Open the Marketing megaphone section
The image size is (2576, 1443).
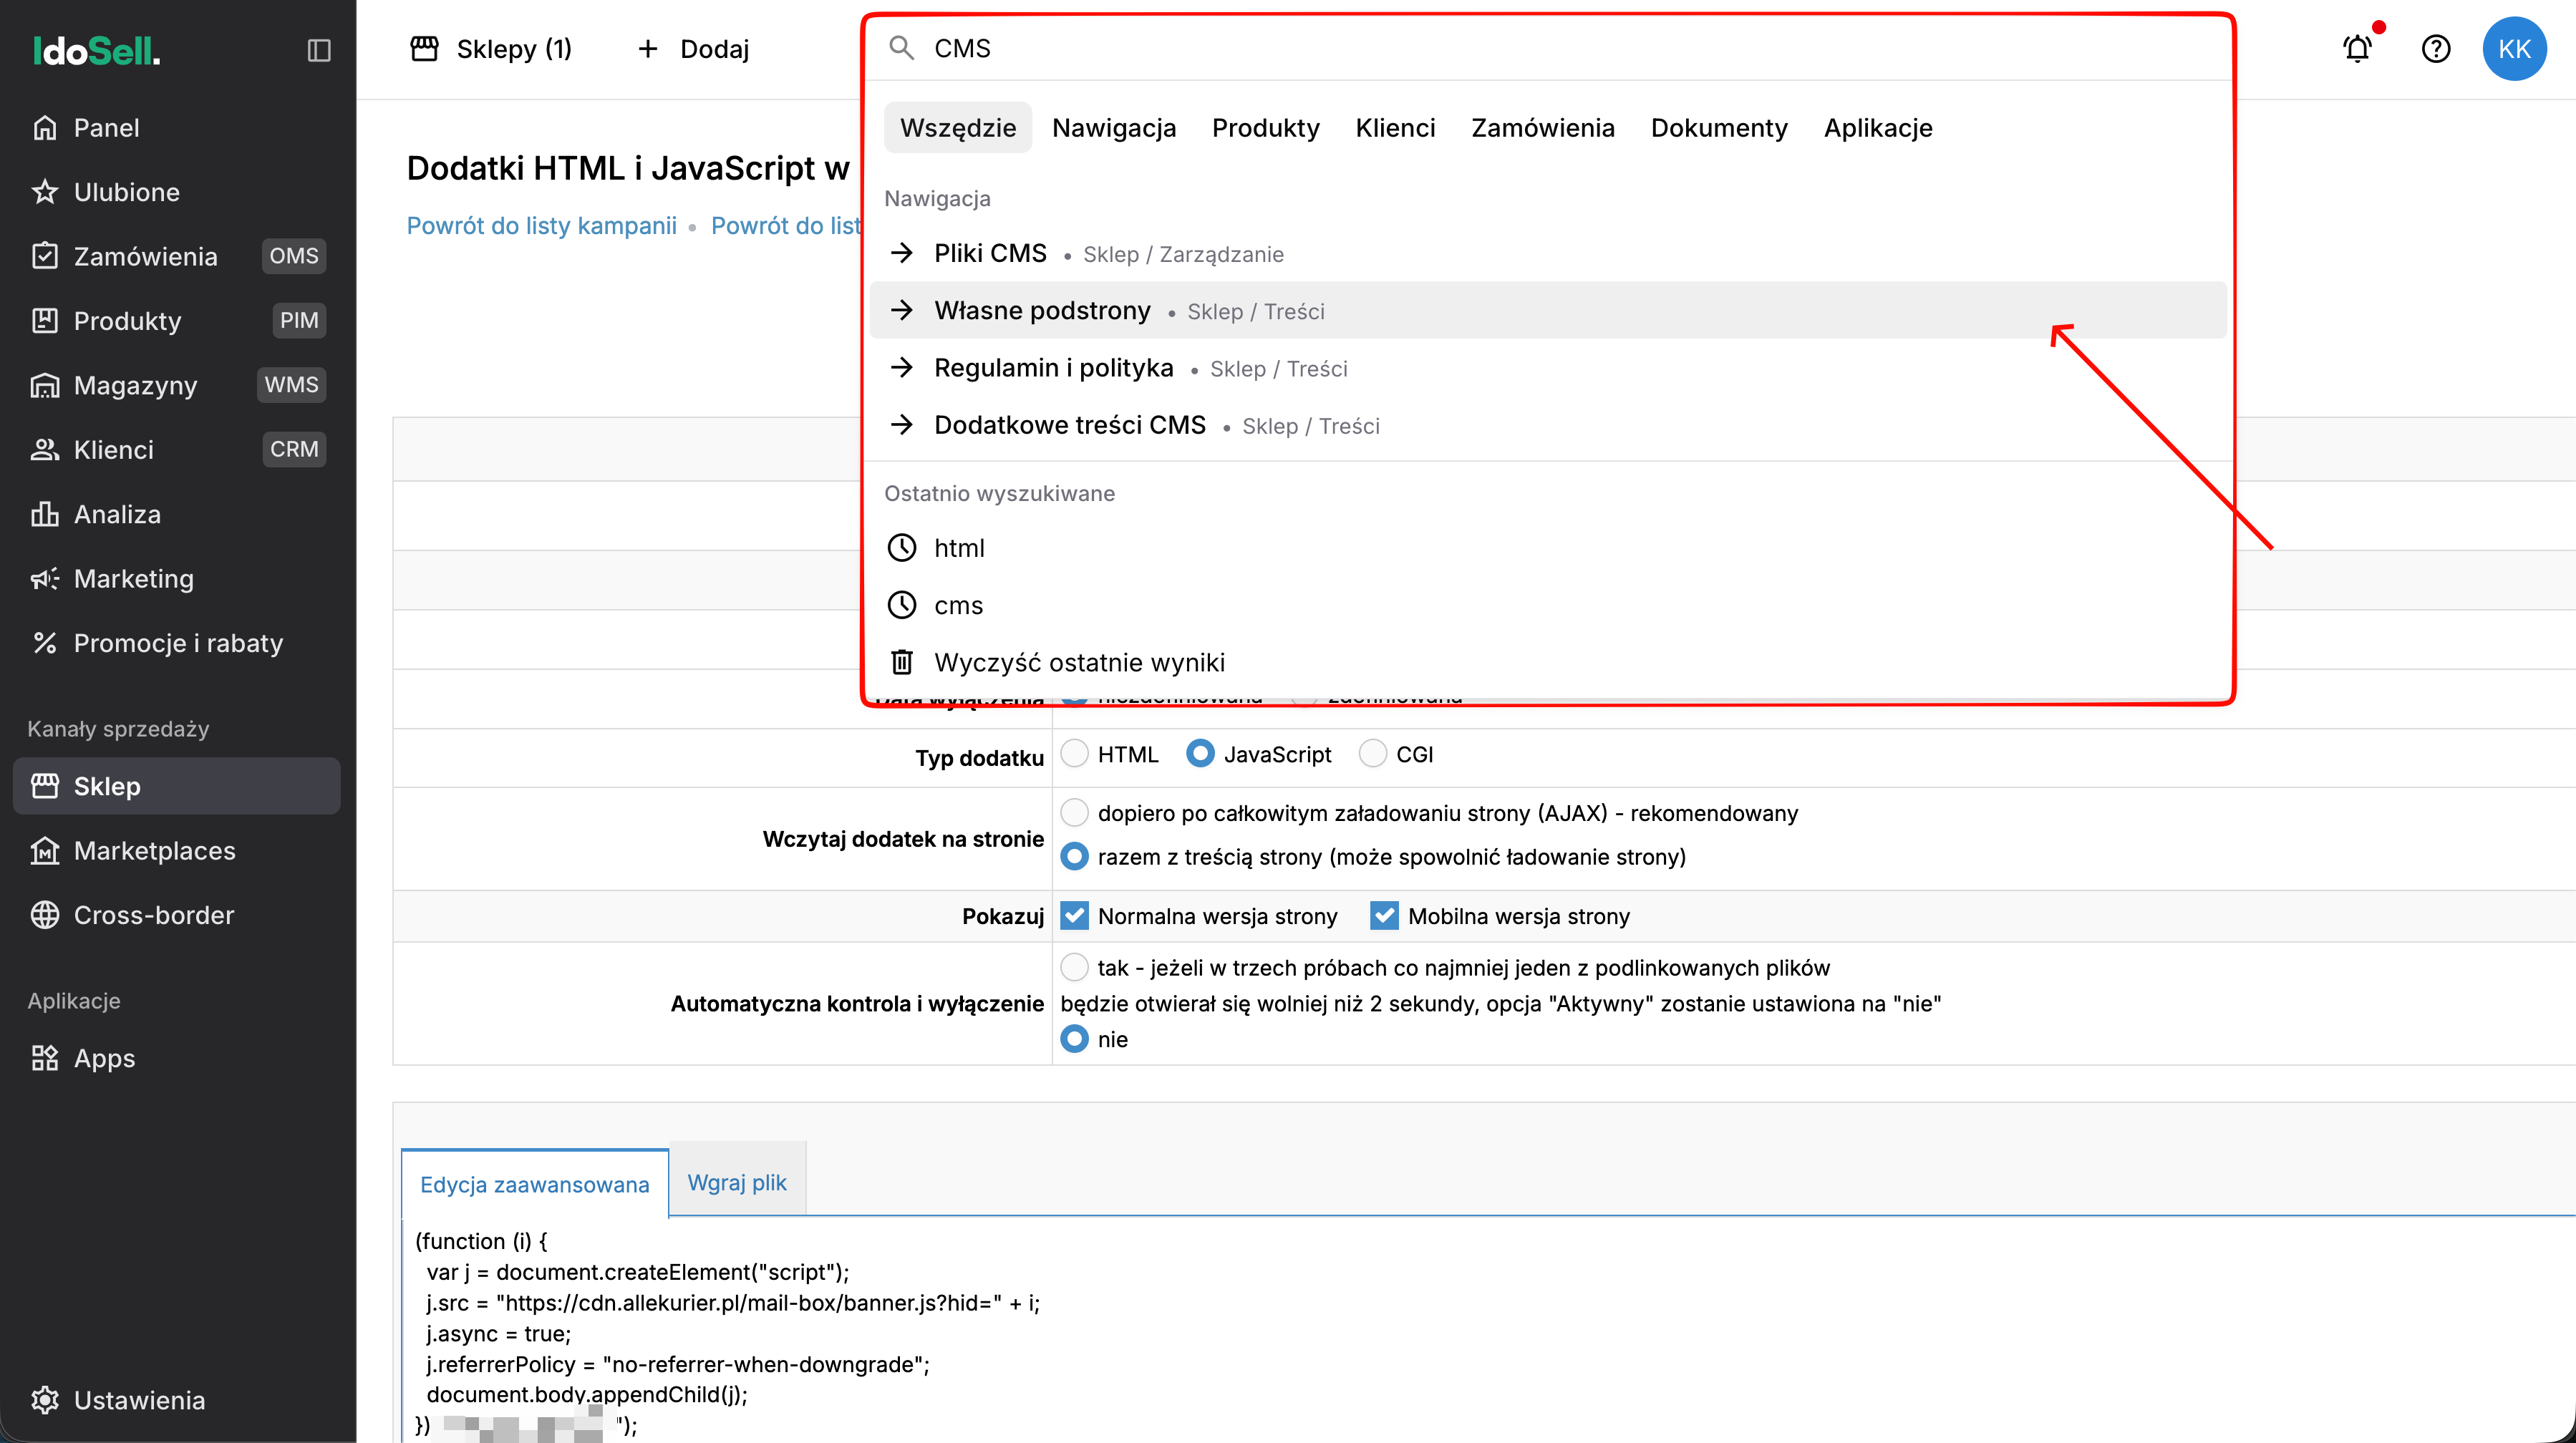click(x=177, y=579)
